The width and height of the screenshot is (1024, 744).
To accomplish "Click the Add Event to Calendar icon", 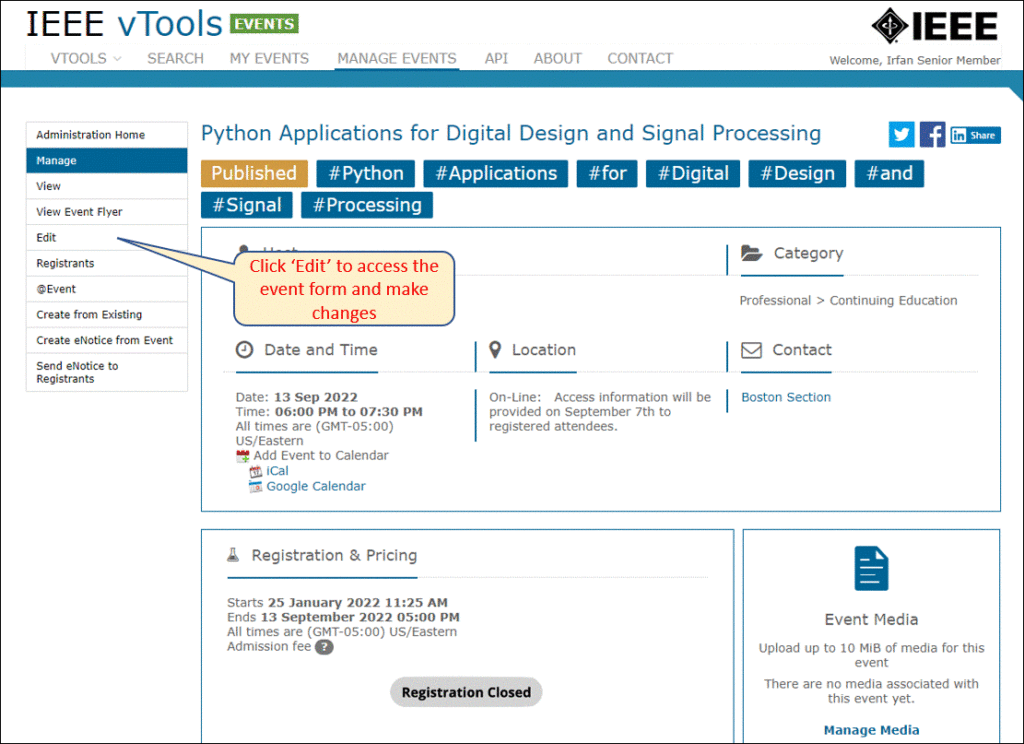I will 243,456.
